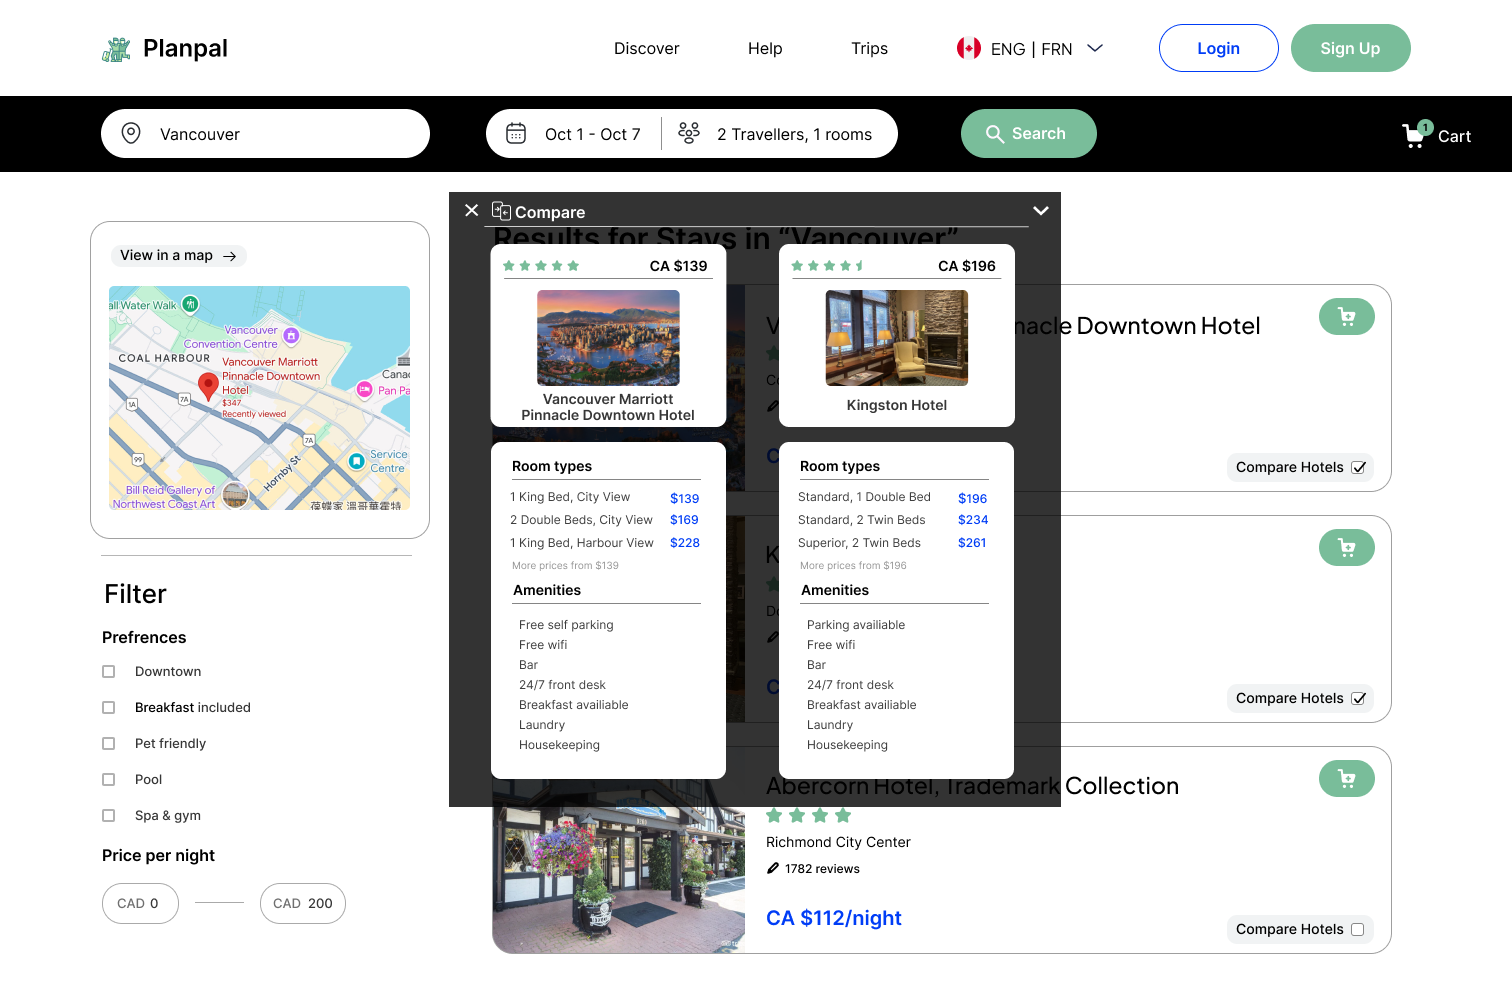This screenshot has width=1512, height=982.
Task: Enable the Breakfast included filter
Action: (x=108, y=707)
